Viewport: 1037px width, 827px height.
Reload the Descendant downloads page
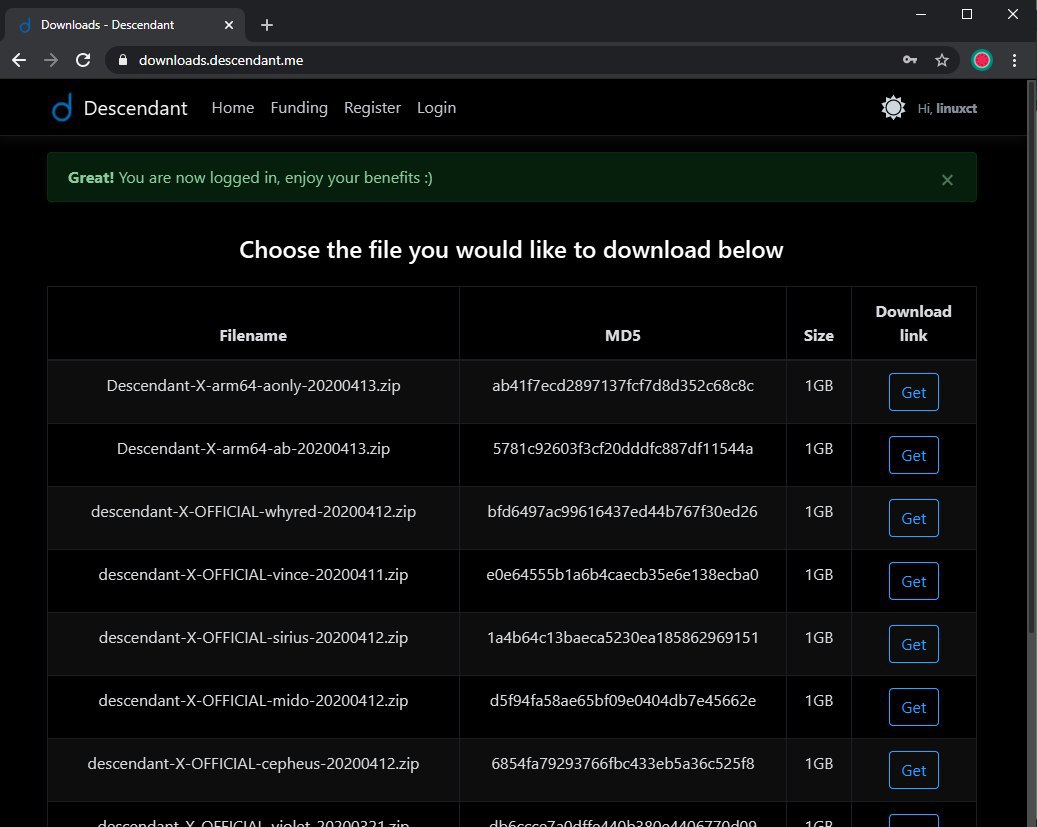coord(83,60)
